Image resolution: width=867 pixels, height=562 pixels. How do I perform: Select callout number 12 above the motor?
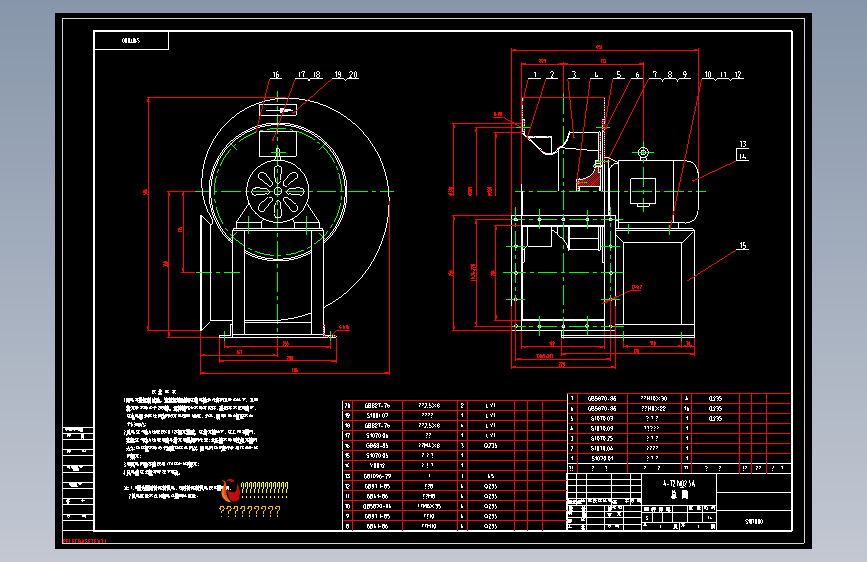click(738, 74)
